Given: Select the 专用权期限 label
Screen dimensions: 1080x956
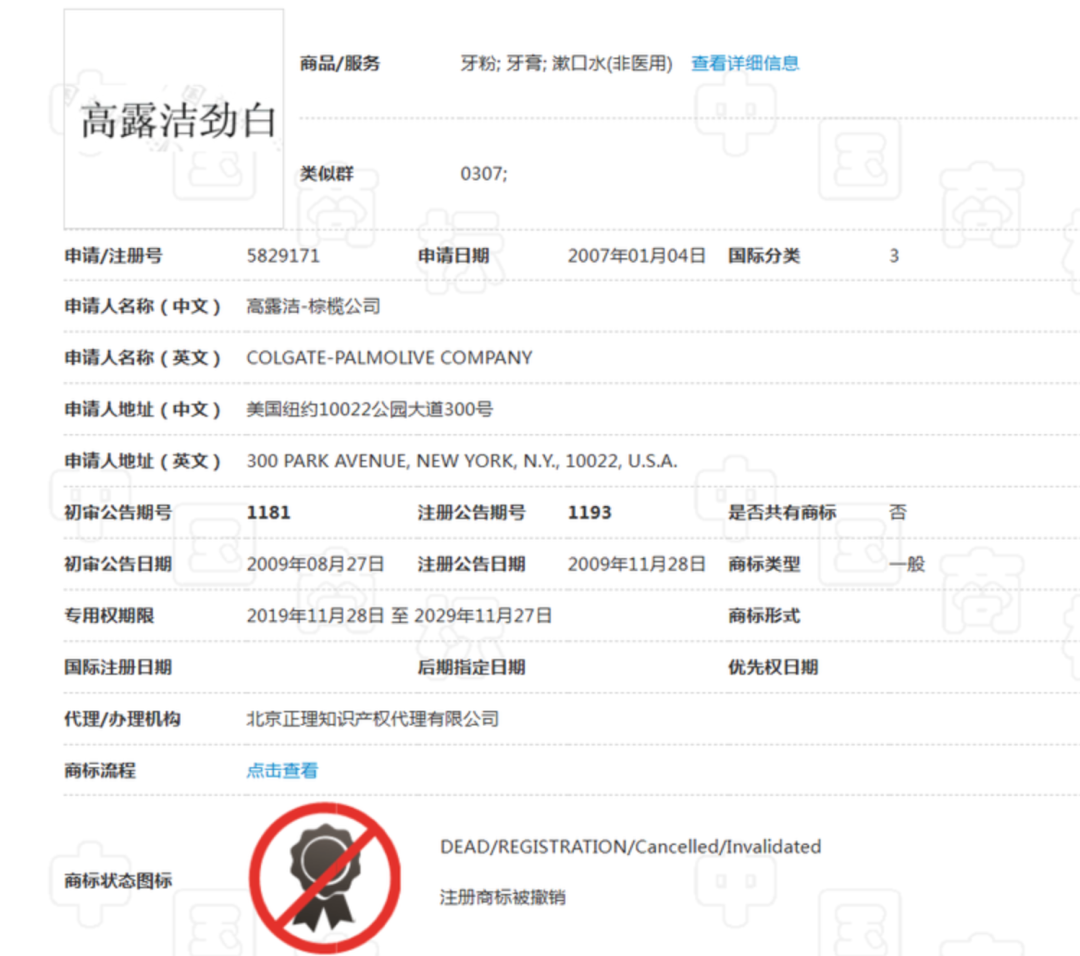Looking at the screenshot, I should point(109,616).
